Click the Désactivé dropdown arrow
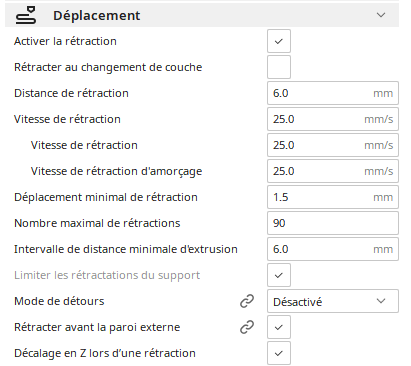The image size is (411, 366). (381, 301)
